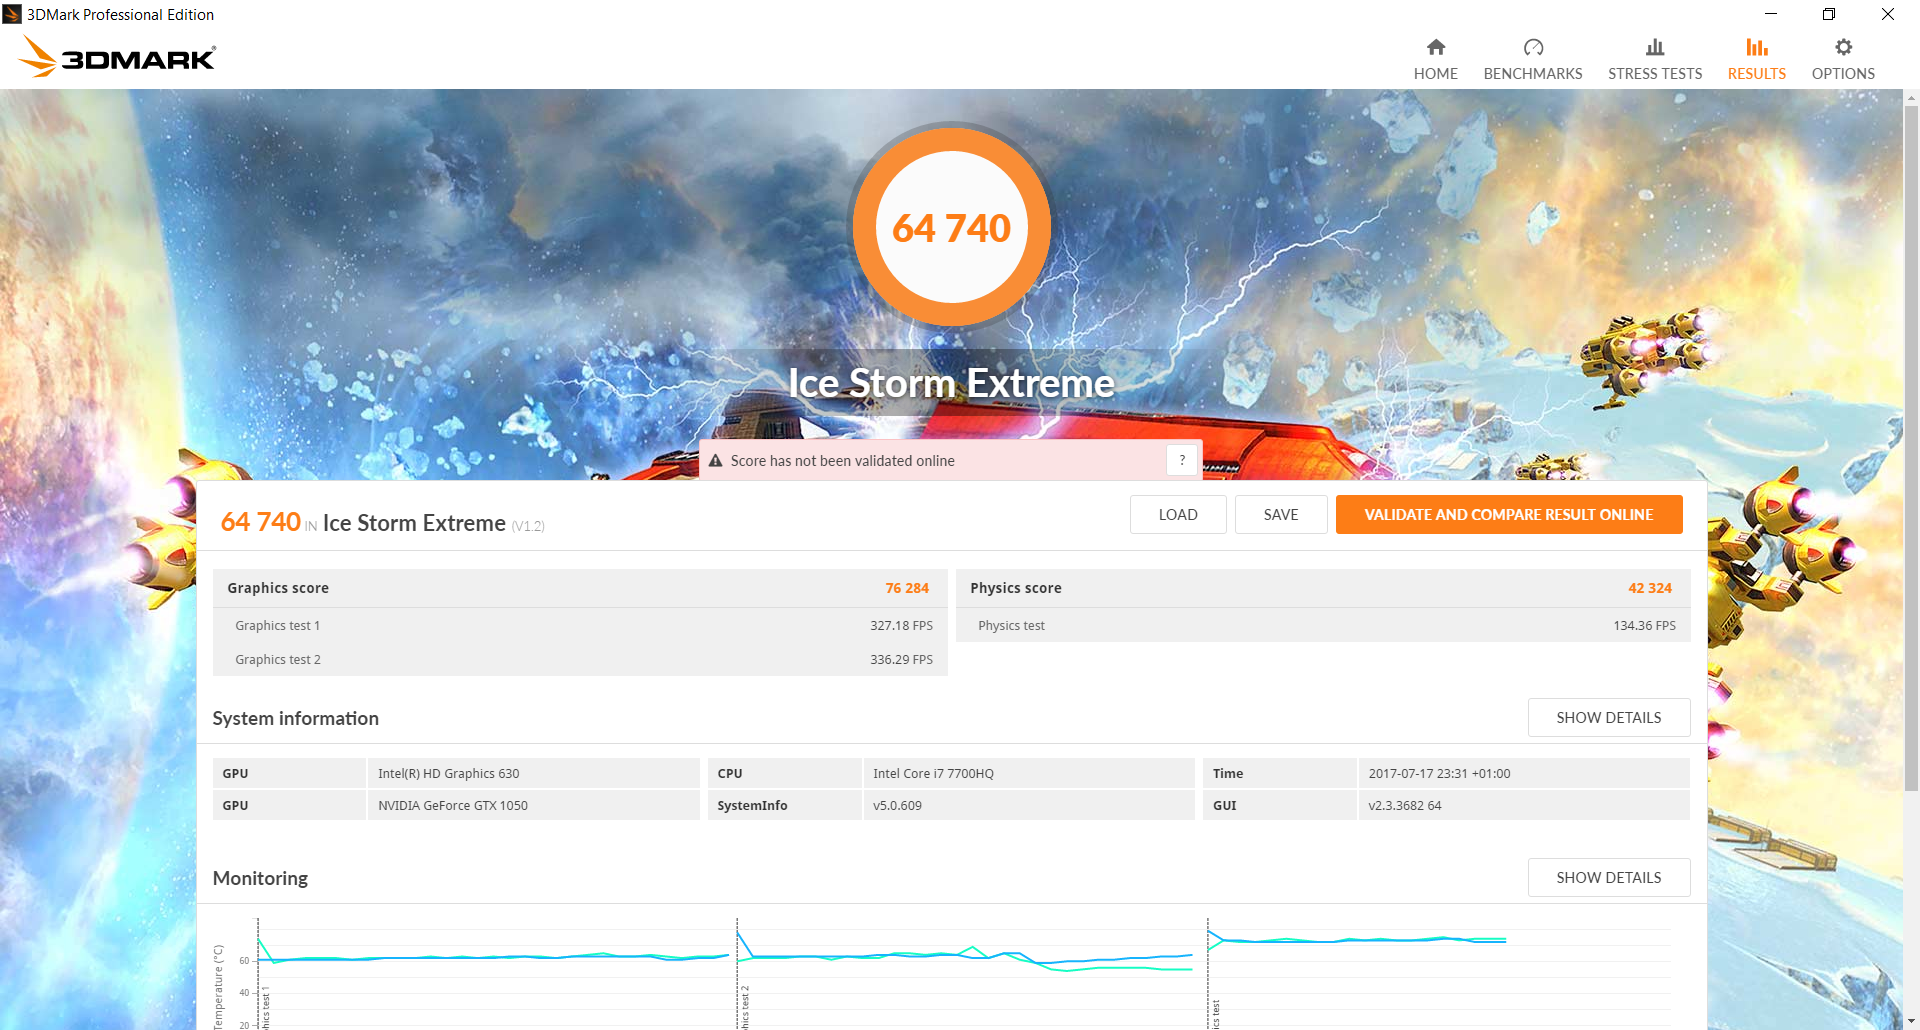Click the Stress Tests bar chart icon
1920x1030 pixels.
[x=1655, y=47]
